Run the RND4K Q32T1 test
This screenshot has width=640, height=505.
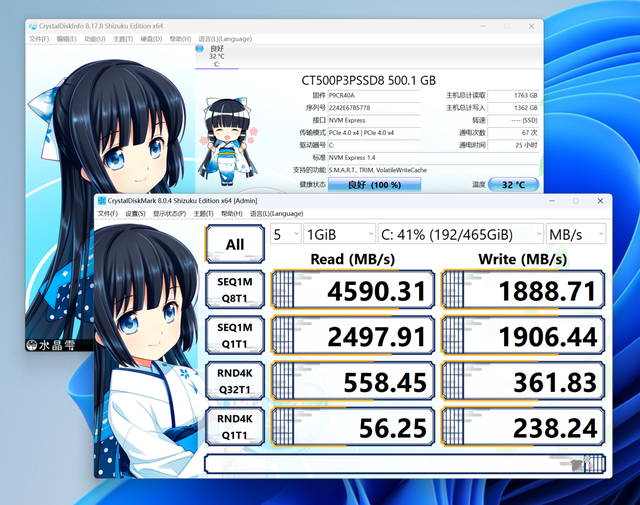235,381
